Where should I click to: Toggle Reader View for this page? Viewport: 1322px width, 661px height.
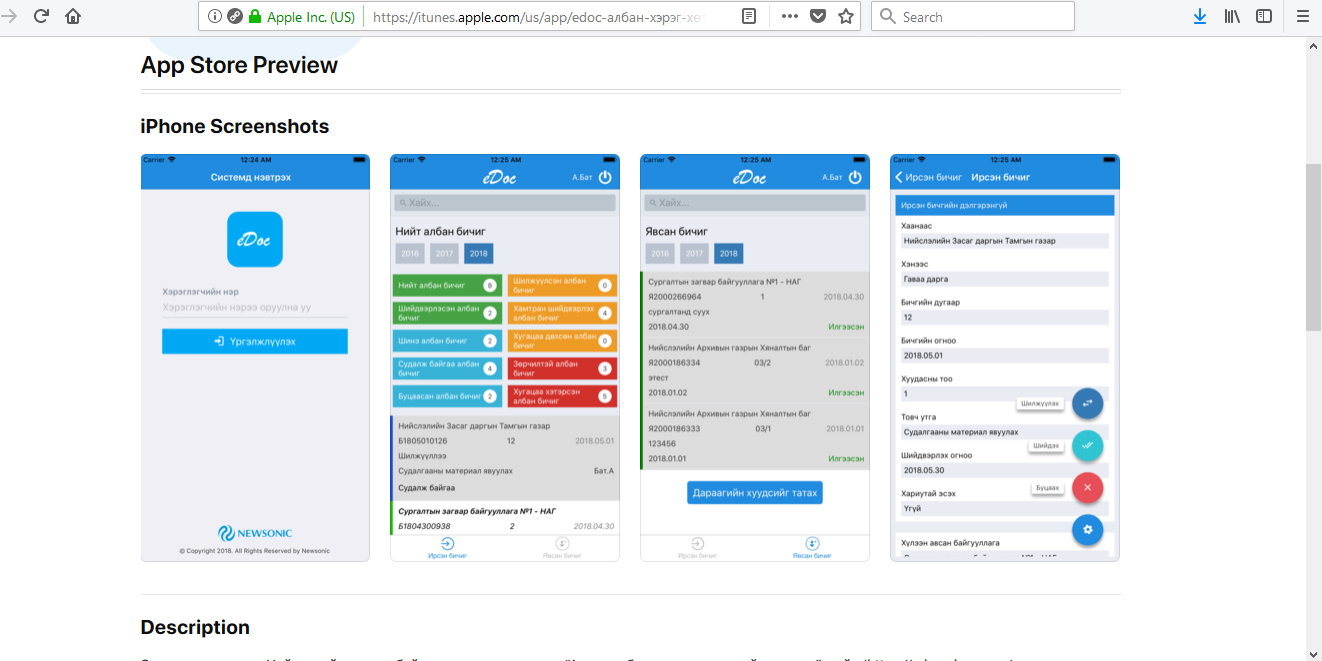pyautogui.click(x=749, y=17)
